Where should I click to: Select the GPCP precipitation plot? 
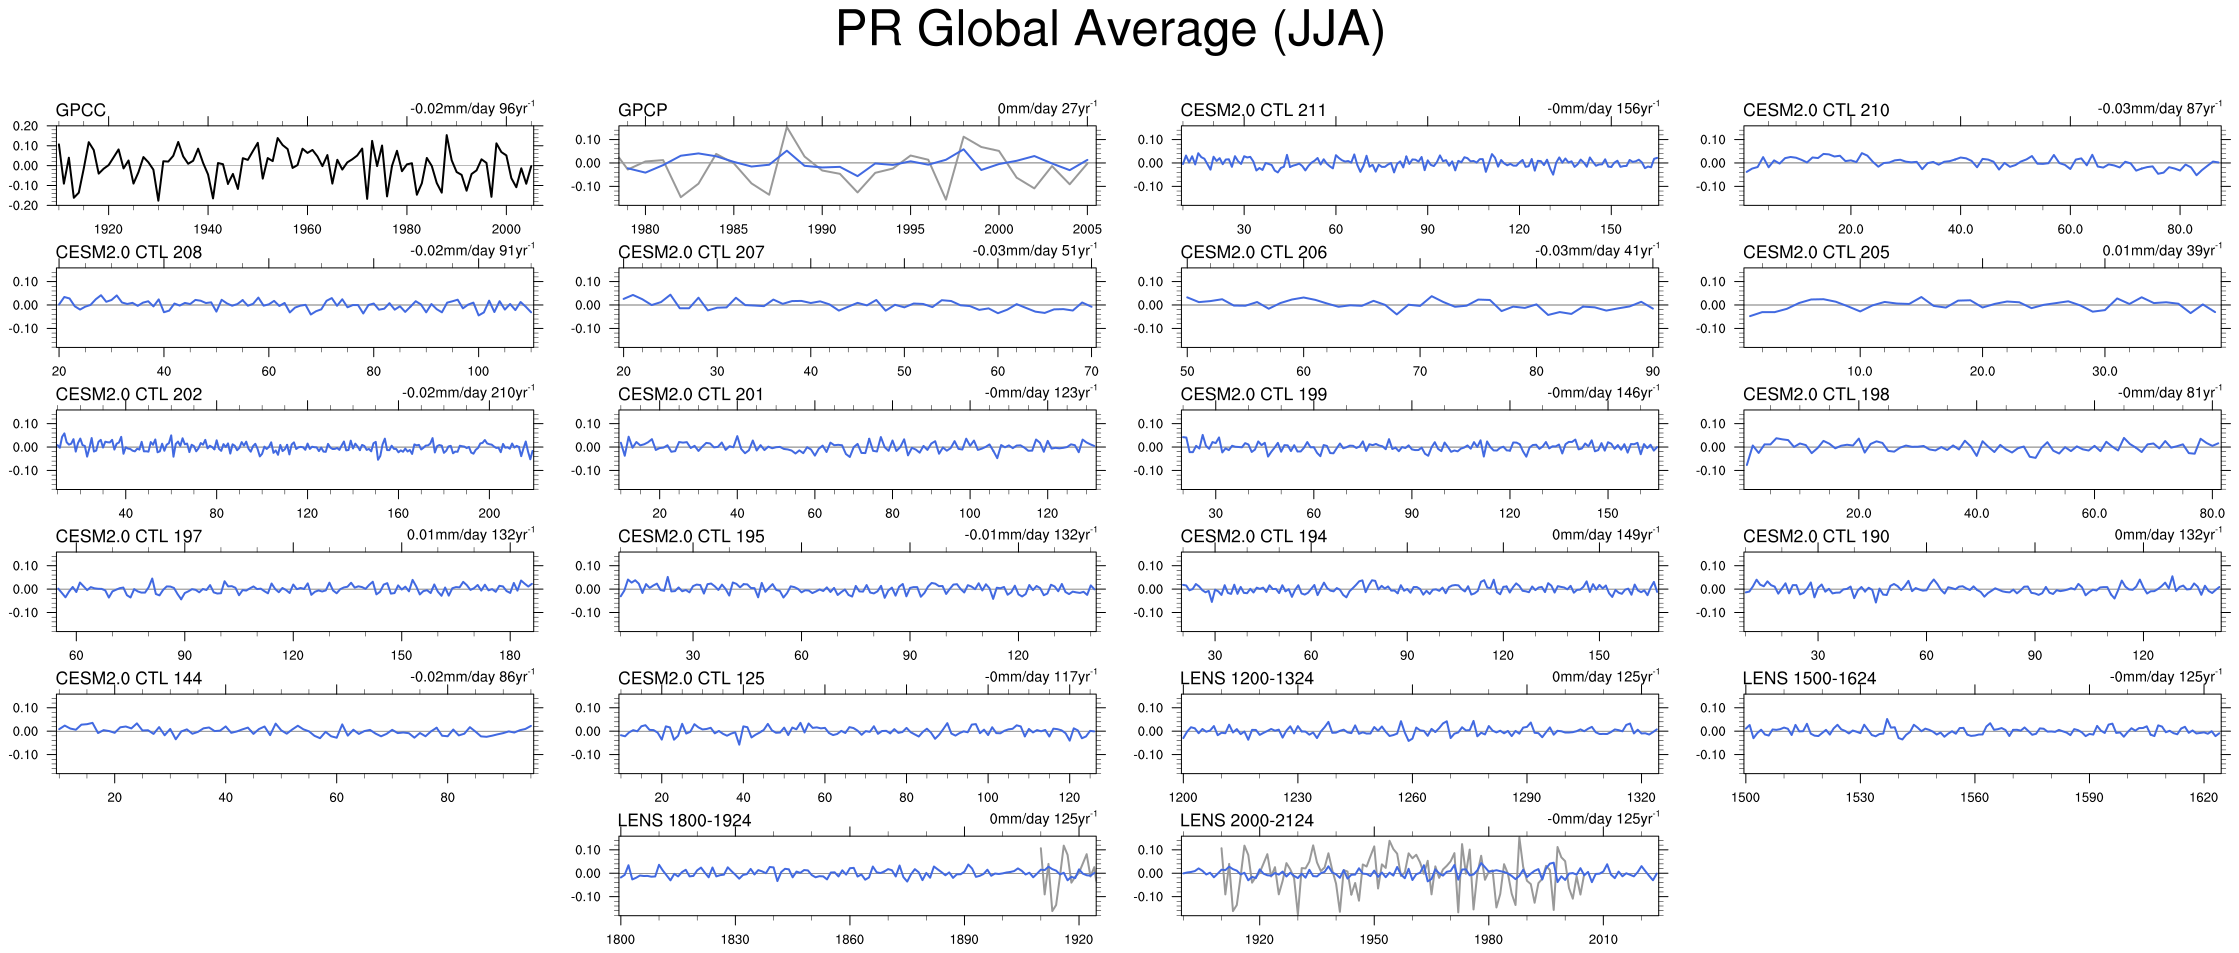pyautogui.click(x=857, y=166)
